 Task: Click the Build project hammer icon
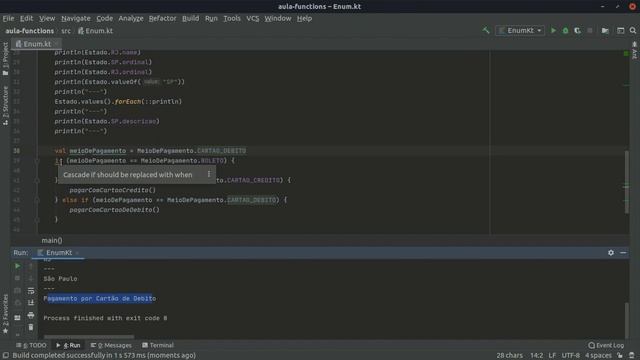pyautogui.click(x=486, y=31)
